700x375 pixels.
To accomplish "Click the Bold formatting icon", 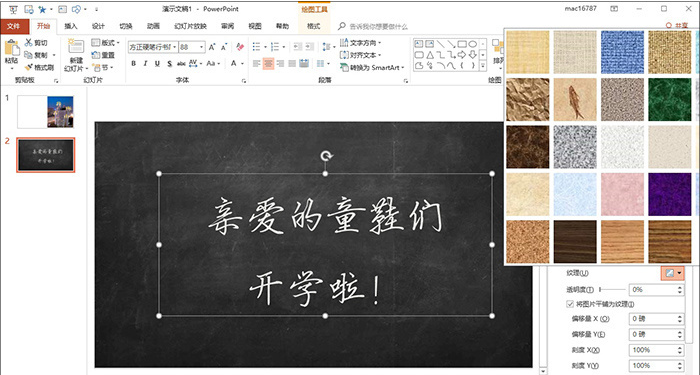I will click(133, 64).
